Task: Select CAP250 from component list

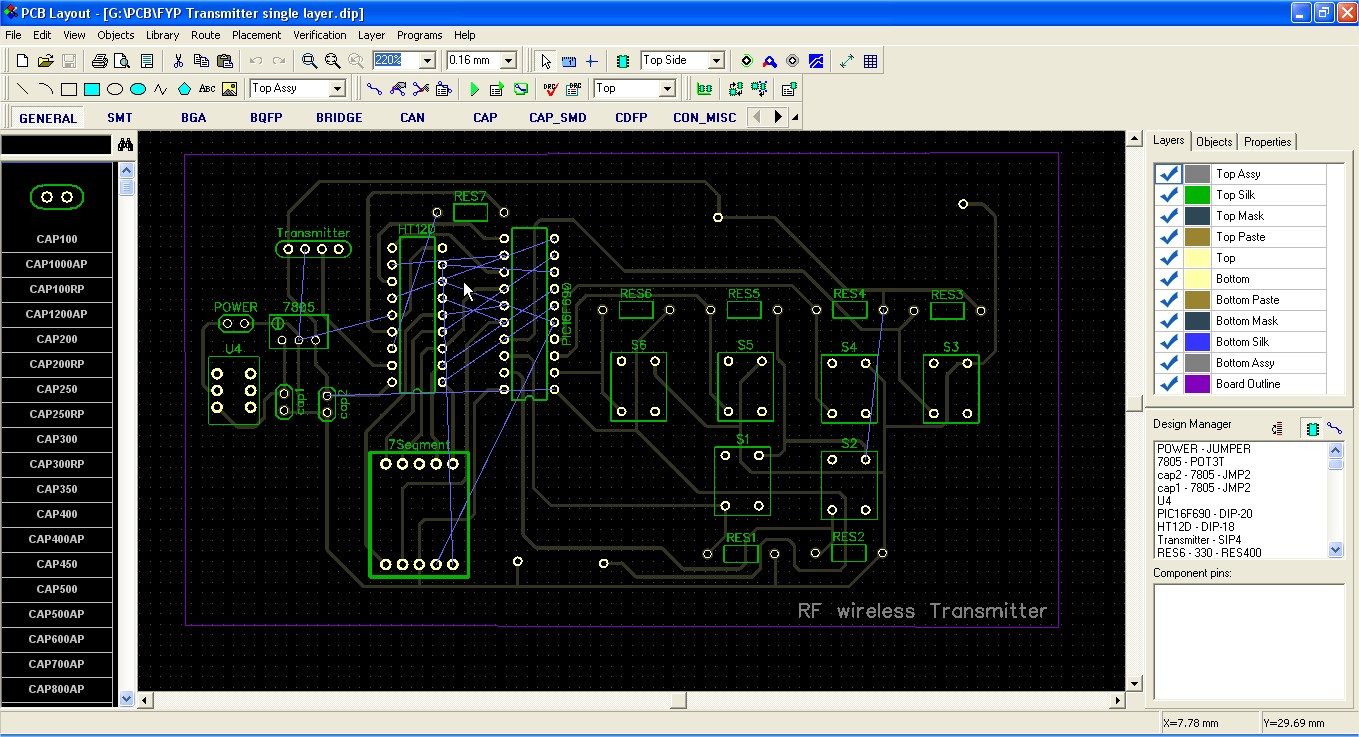Action: click(x=58, y=389)
